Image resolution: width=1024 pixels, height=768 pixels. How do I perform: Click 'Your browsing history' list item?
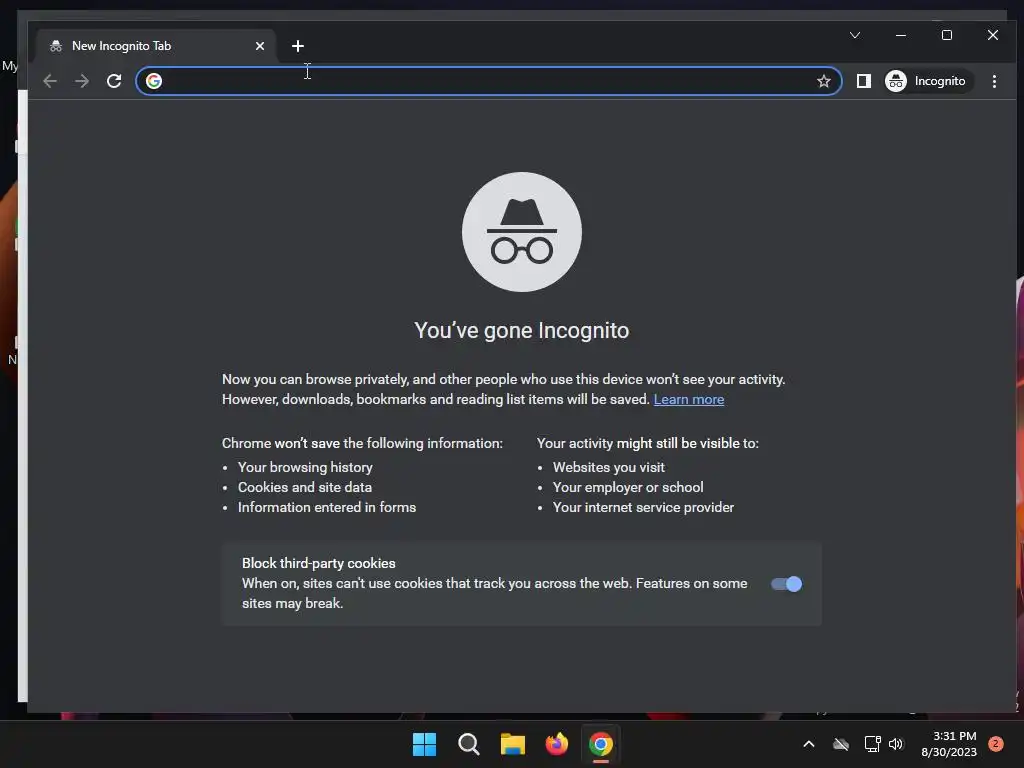click(305, 467)
